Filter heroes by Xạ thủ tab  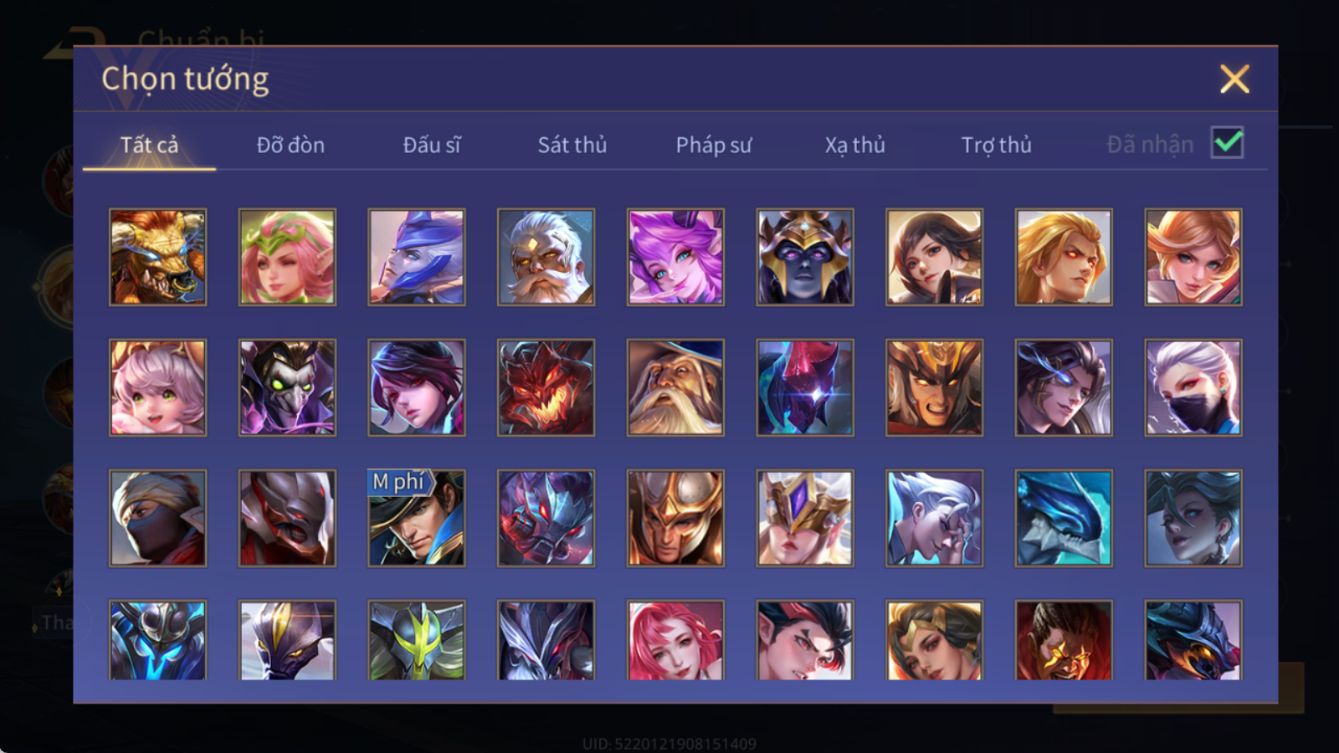coord(855,145)
